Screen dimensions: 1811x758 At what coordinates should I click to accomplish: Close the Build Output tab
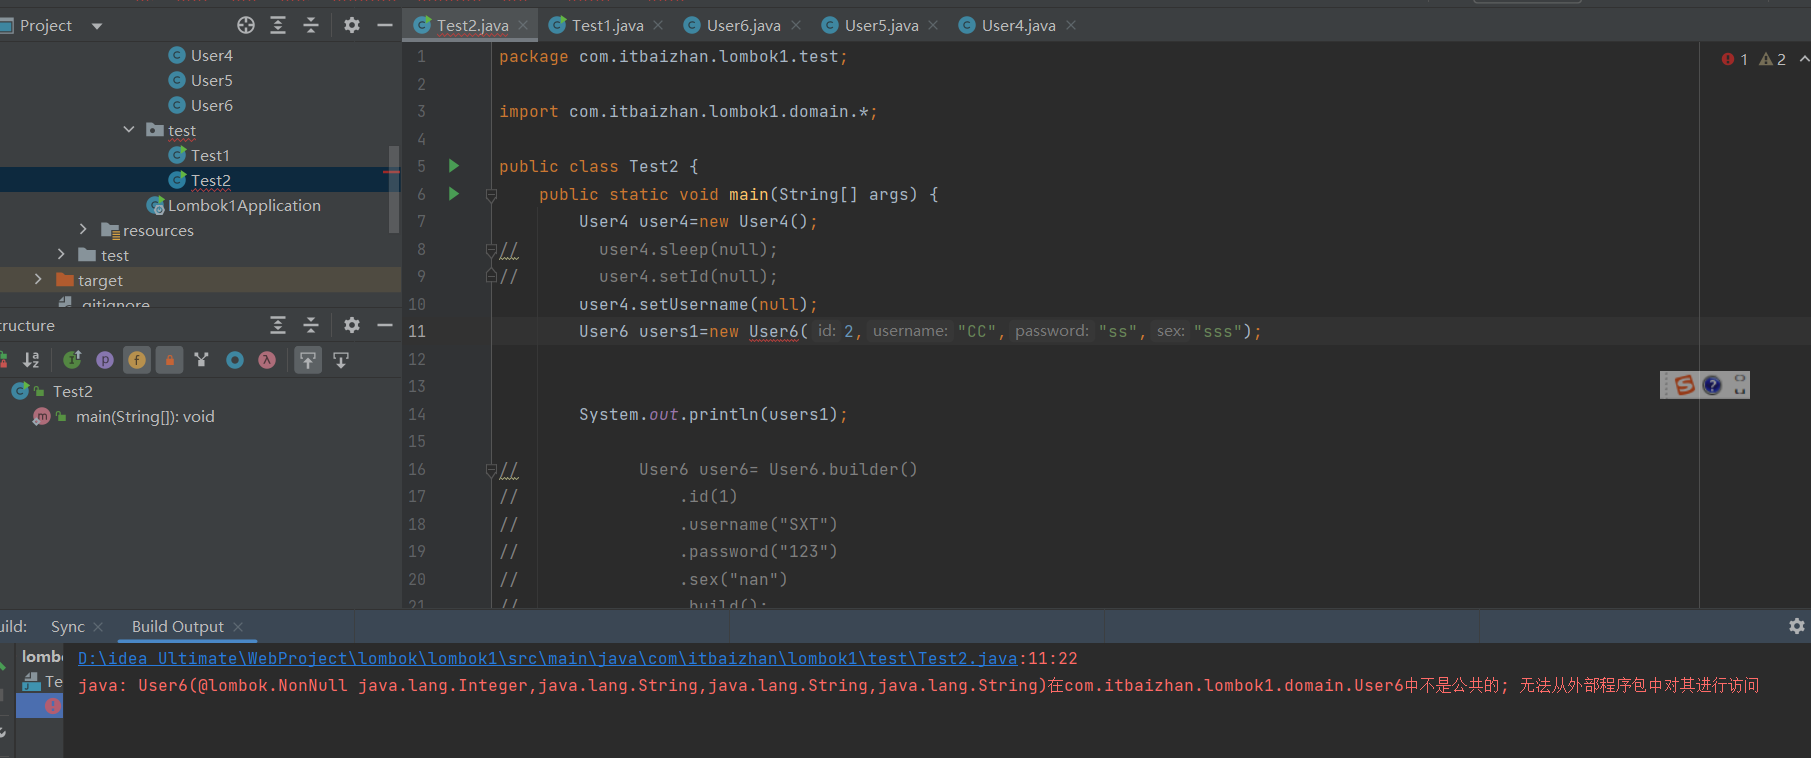(x=238, y=627)
